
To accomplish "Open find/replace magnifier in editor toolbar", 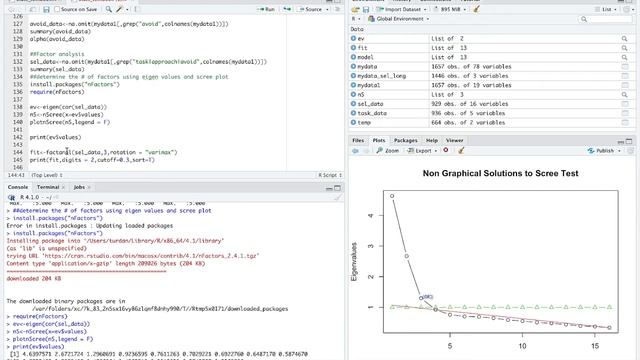I will pos(108,9).
